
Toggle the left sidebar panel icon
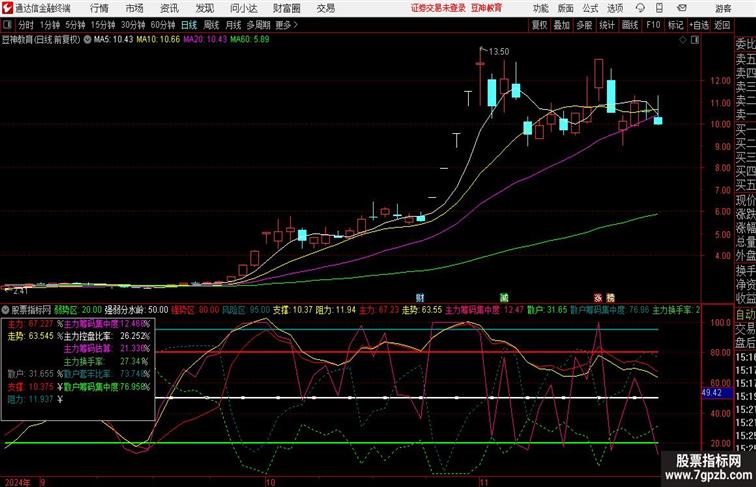[7, 25]
